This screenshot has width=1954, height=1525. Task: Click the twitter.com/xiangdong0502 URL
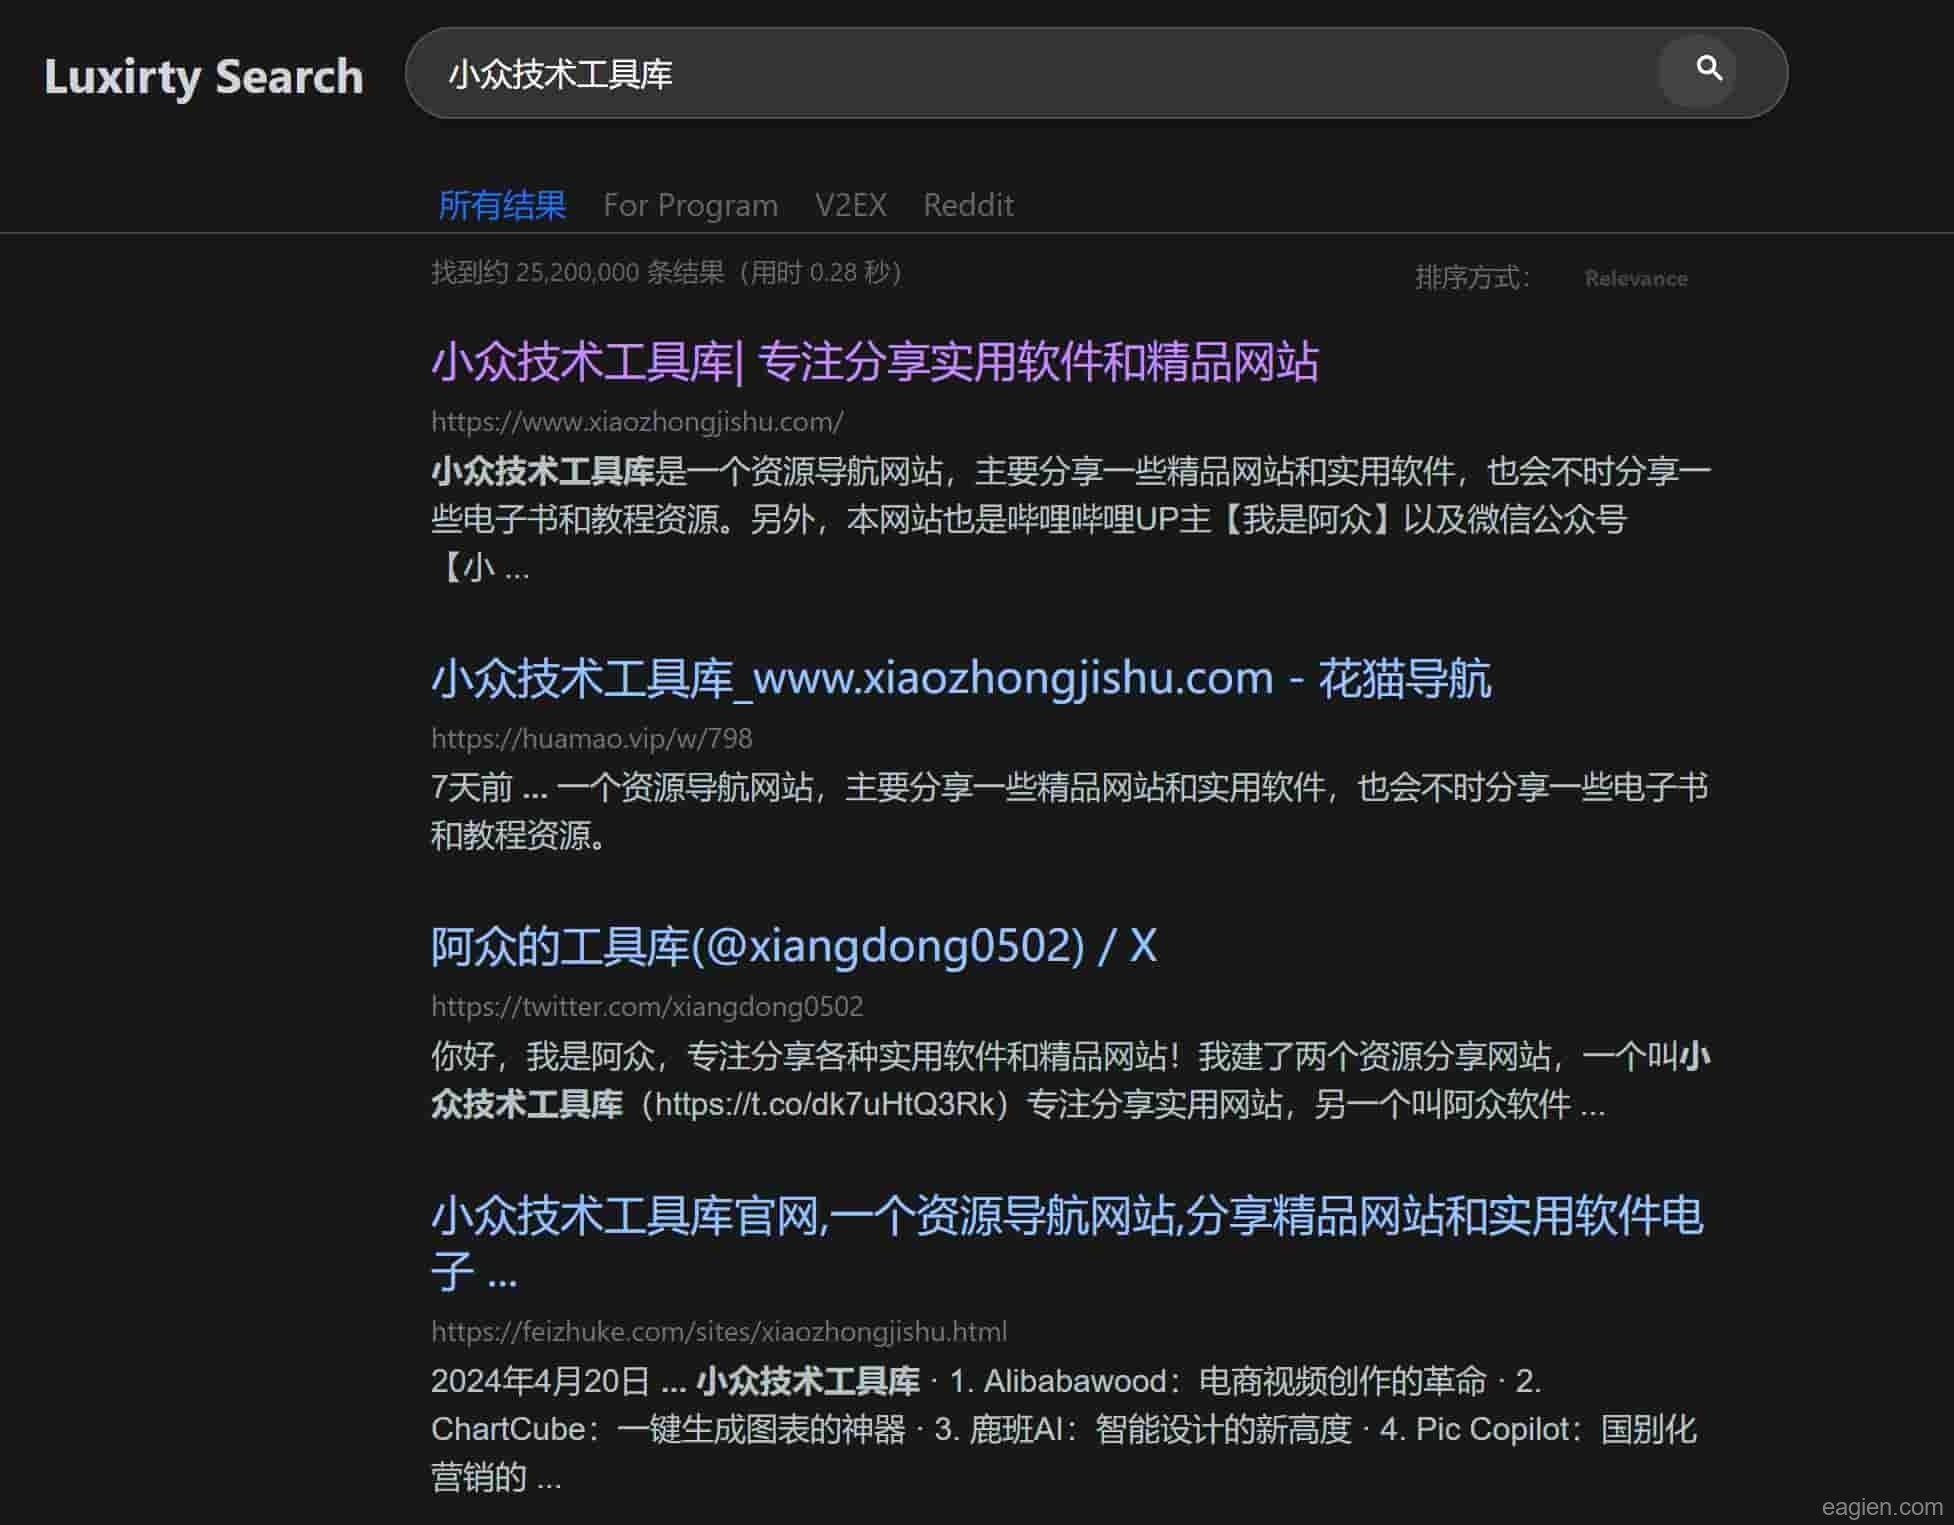646,1007
